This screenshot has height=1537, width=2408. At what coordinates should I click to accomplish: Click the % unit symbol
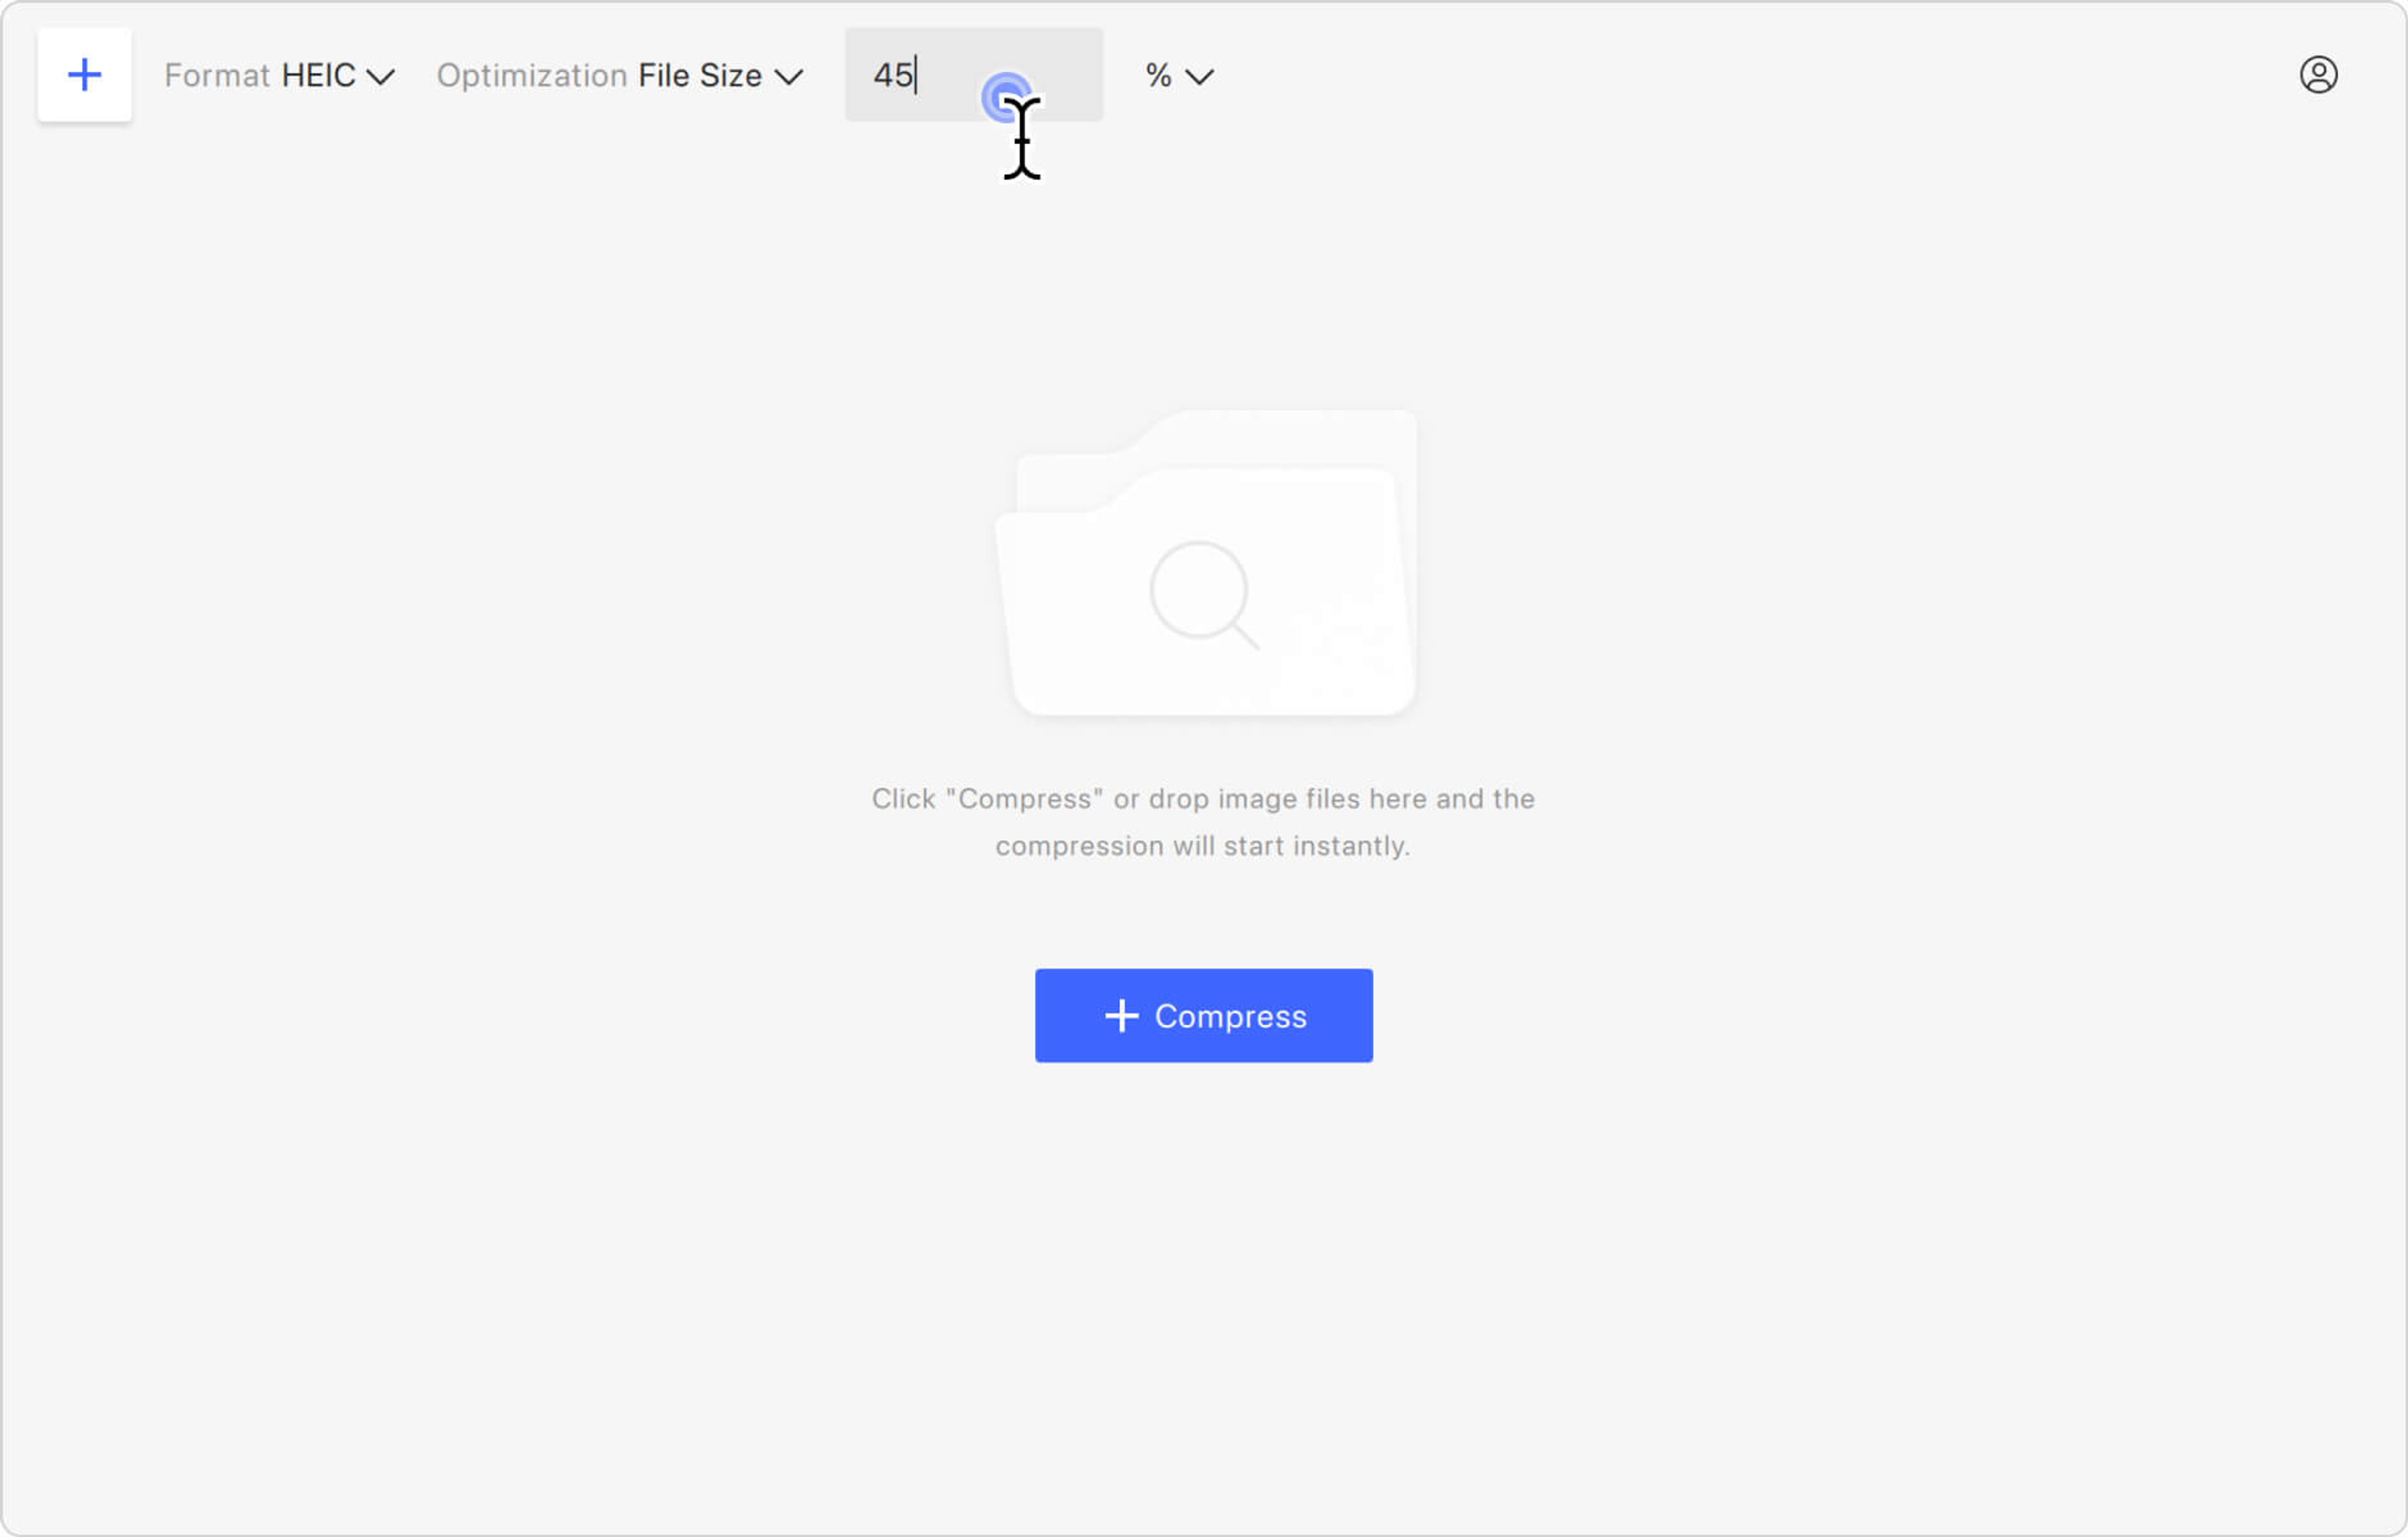[x=1158, y=76]
